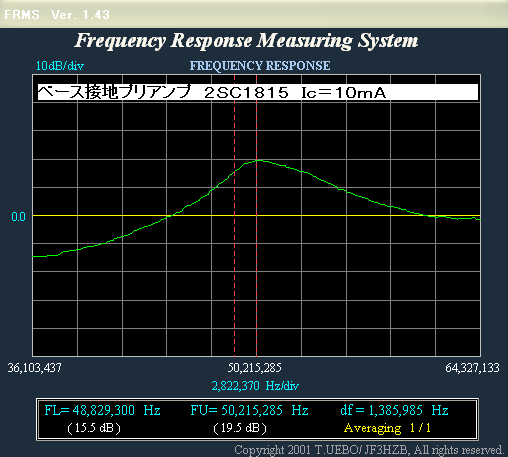The width and height of the screenshot is (508, 457).
Task: Select the end frequency 64,327,133
Action: click(472, 368)
